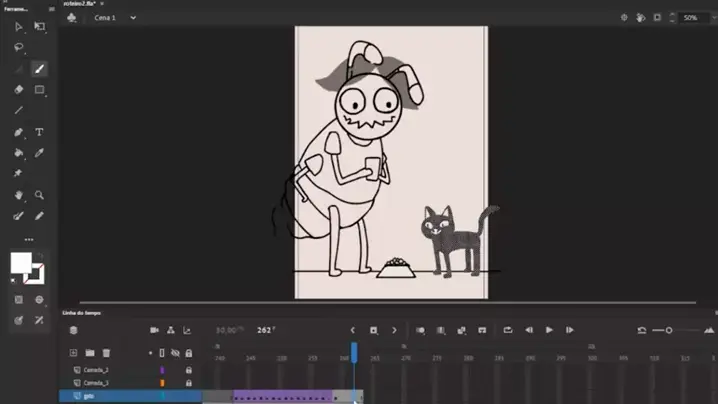Expand more tools via the three dots
718x404 pixels.
pos(29,239)
